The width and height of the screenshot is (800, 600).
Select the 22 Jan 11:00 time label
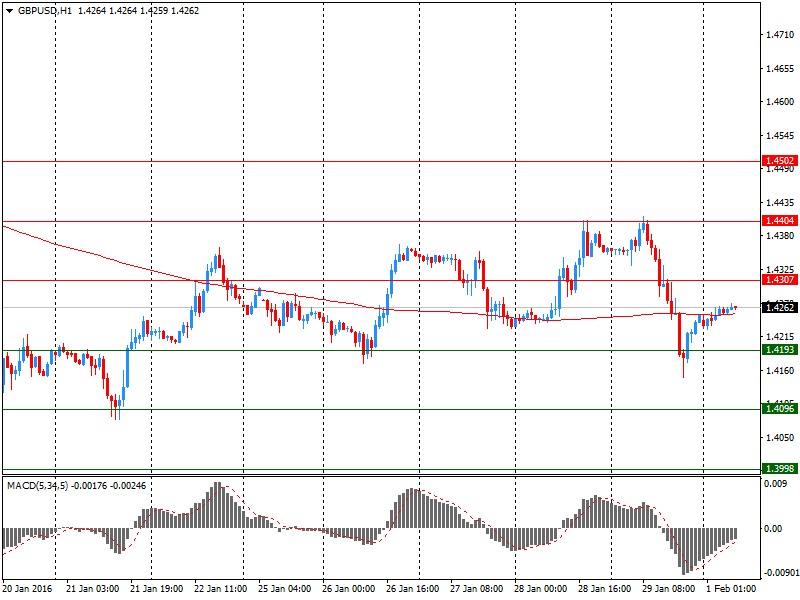pos(220,588)
